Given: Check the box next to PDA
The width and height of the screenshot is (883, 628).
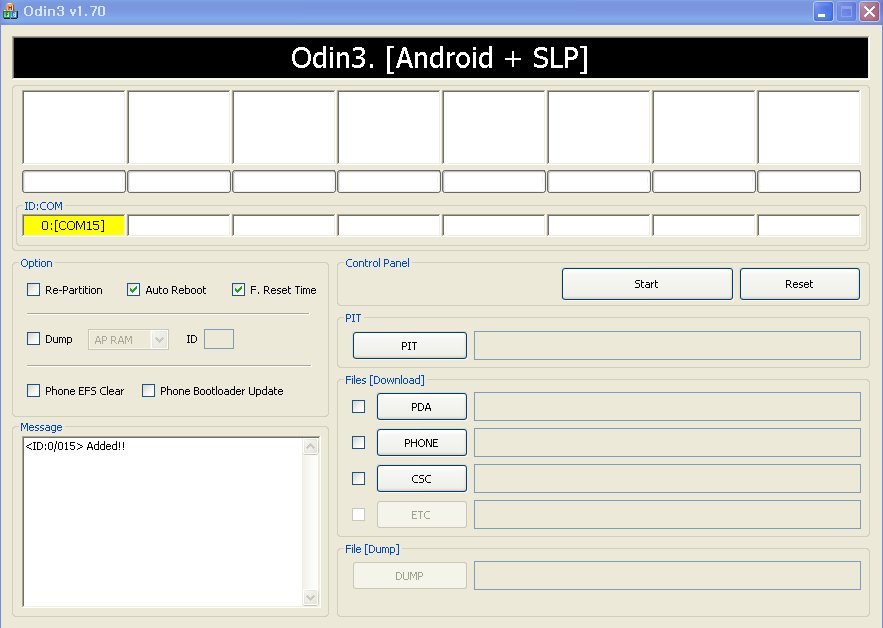Looking at the screenshot, I should [x=358, y=406].
